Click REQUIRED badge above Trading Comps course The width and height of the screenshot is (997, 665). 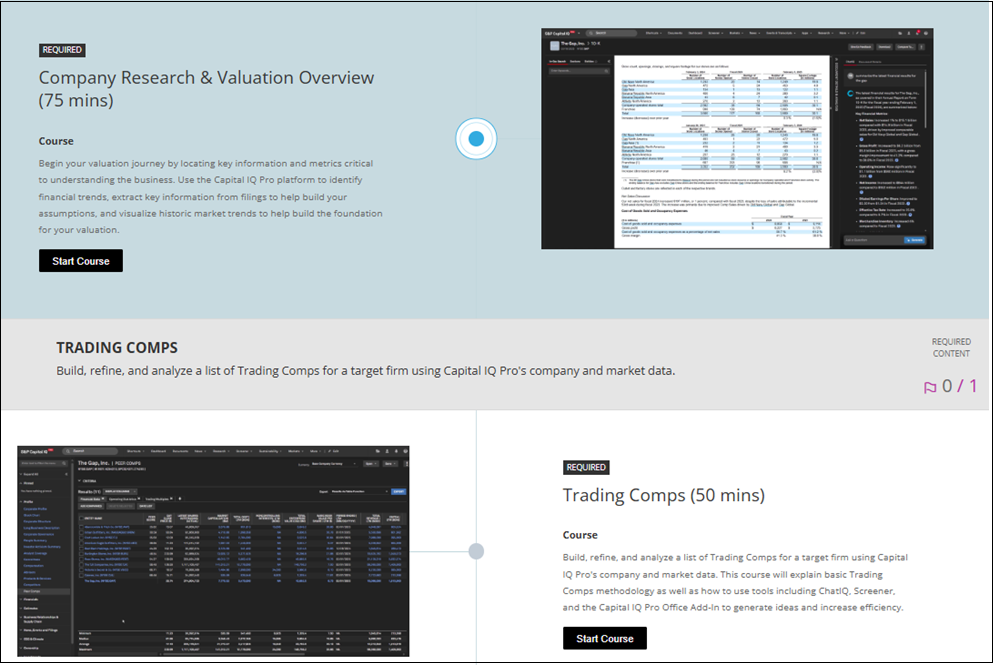point(586,467)
